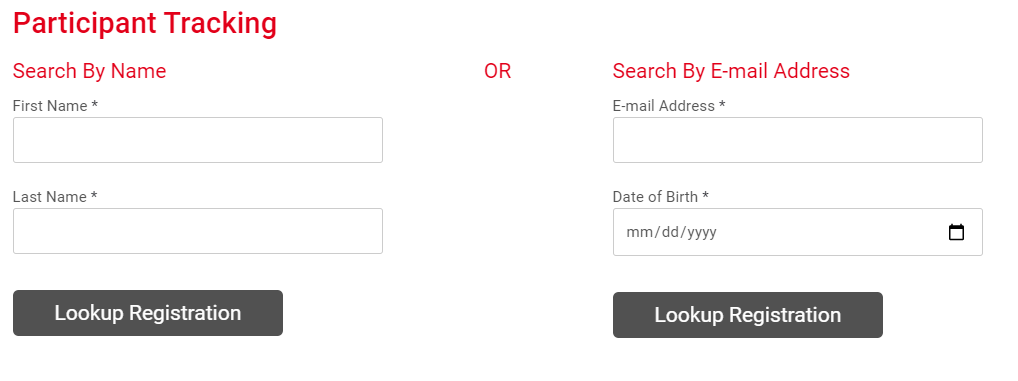
Task: Focus the Last Name input field
Action: pos(198,231)
